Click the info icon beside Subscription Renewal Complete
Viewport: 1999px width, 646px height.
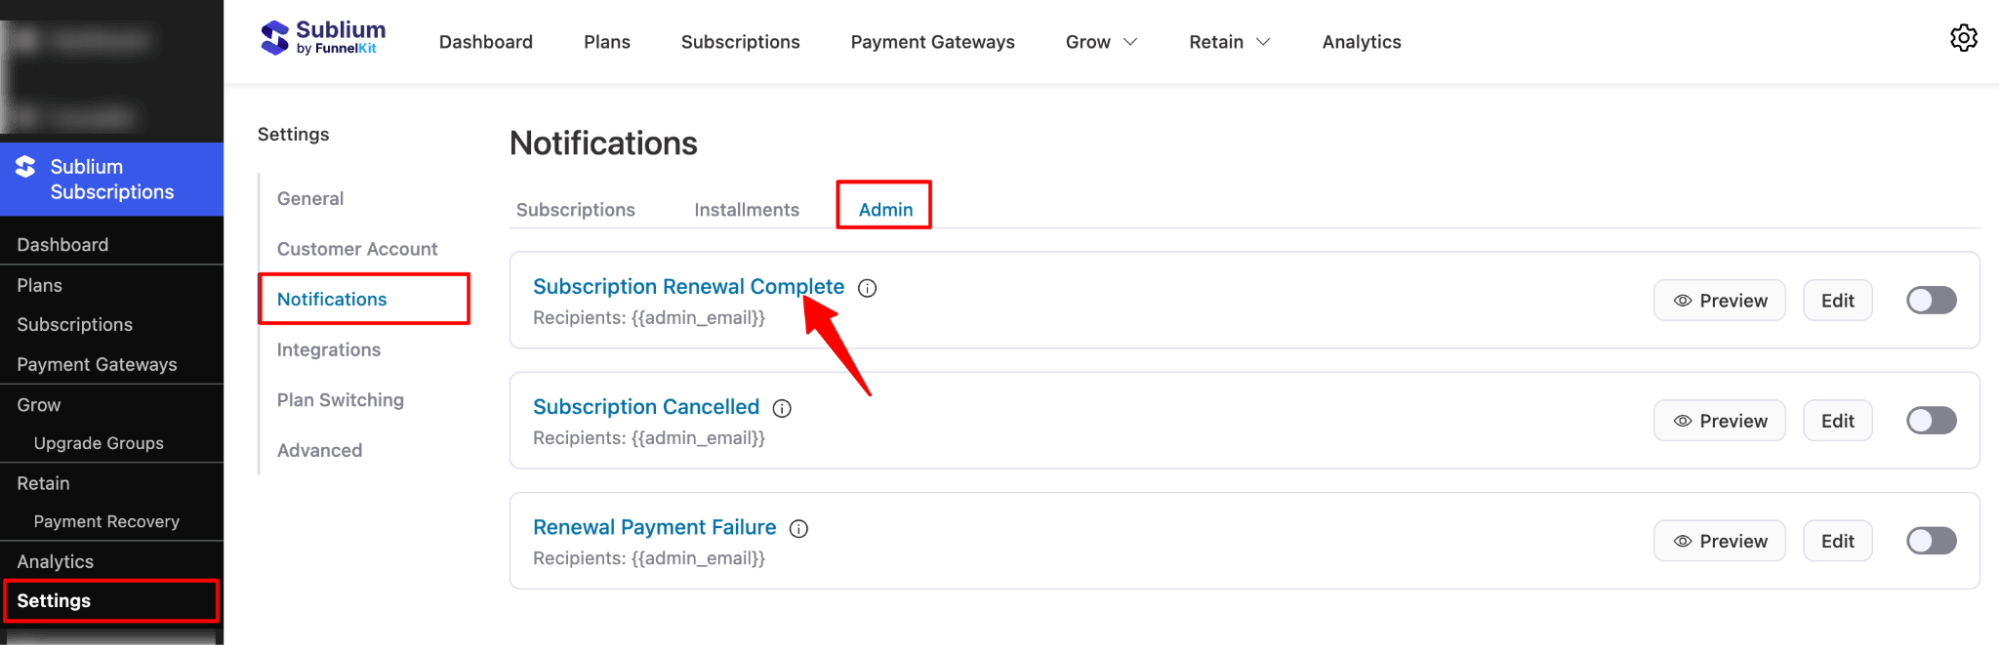866,288
